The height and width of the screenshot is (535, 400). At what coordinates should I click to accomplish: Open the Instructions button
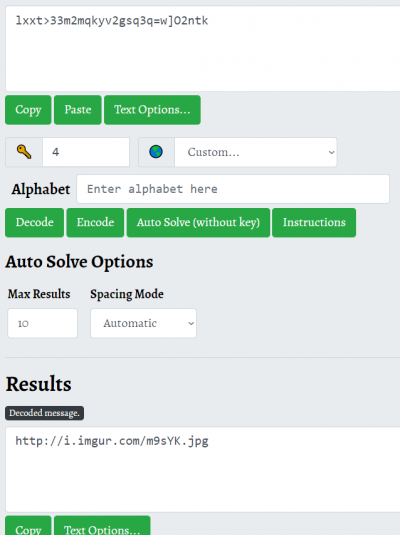tap(314, 222)
